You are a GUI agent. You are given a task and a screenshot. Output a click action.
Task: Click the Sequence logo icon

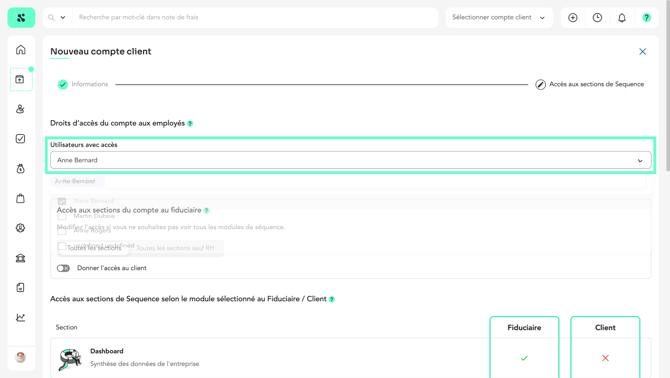click(x=21, y=18)
